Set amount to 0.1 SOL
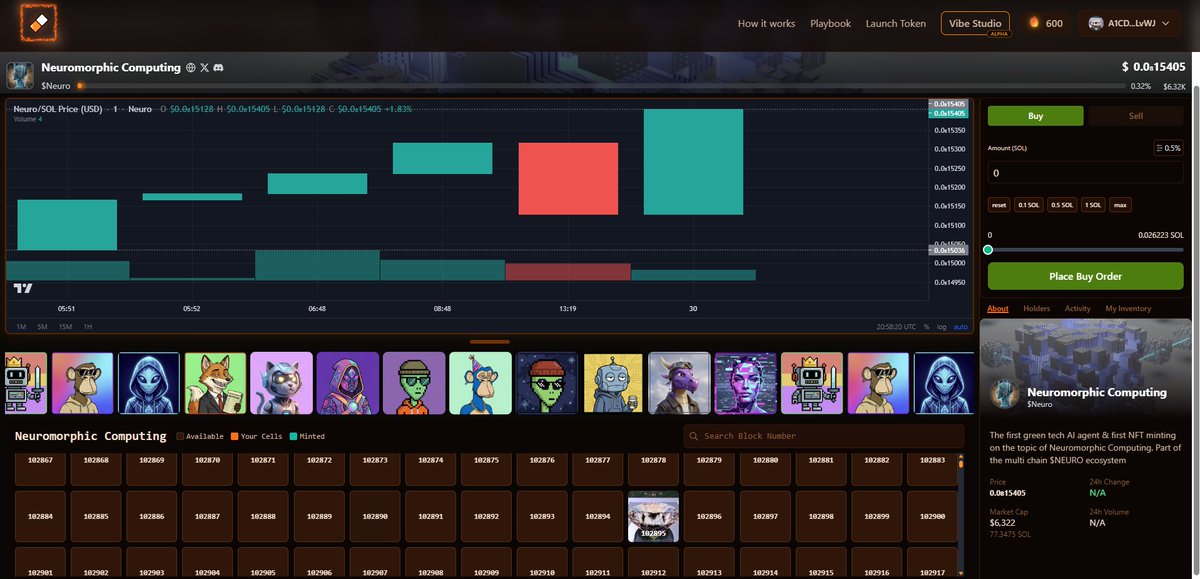This screenshot has width=1200, height=579. pyautogui.click(x=1028, y=205)
